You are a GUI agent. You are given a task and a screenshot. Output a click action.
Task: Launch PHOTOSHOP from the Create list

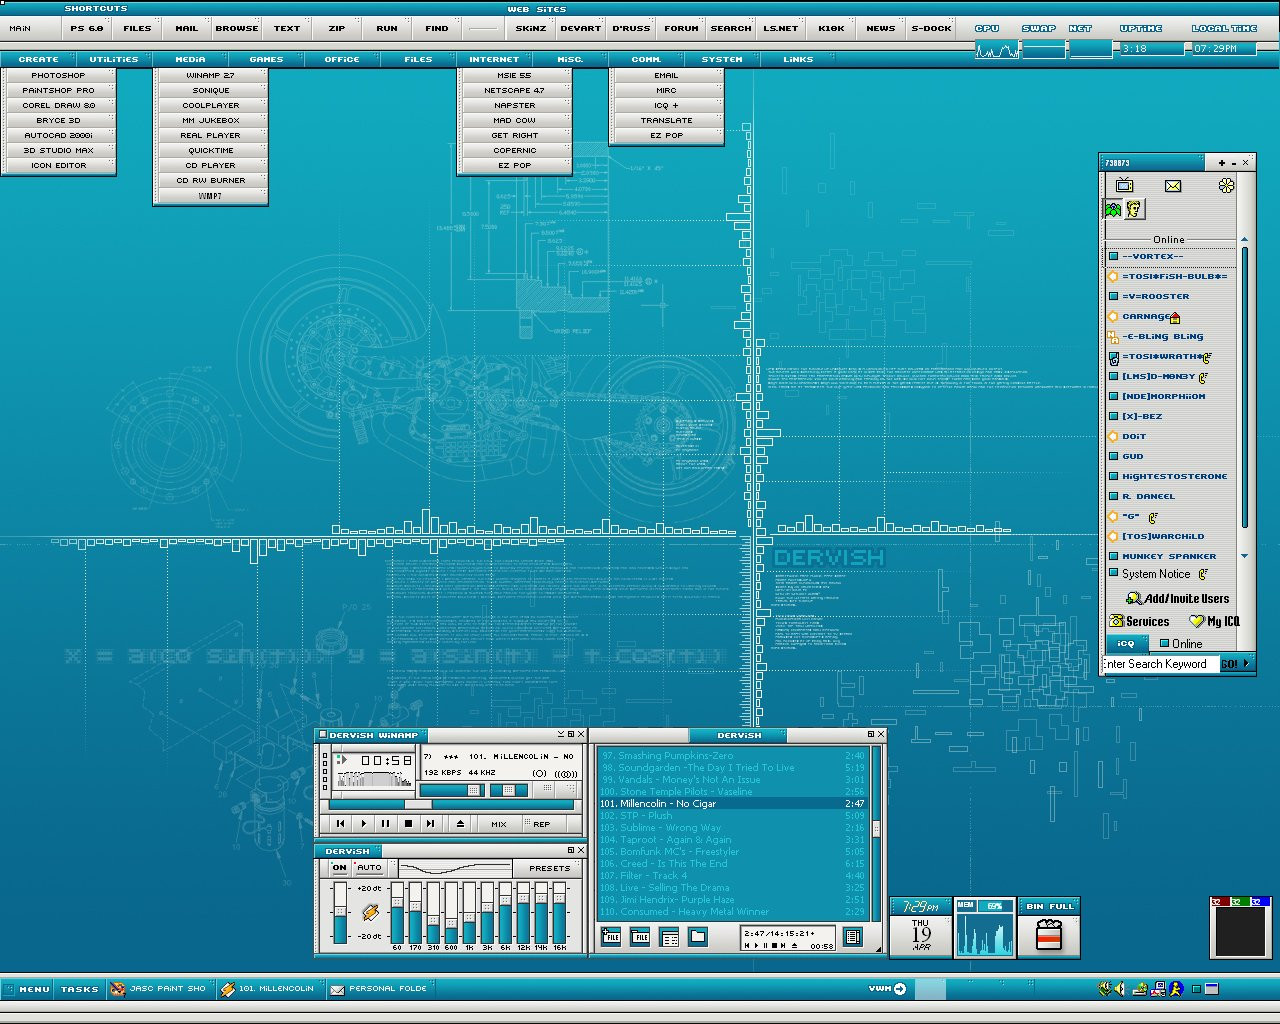(58, 75)
